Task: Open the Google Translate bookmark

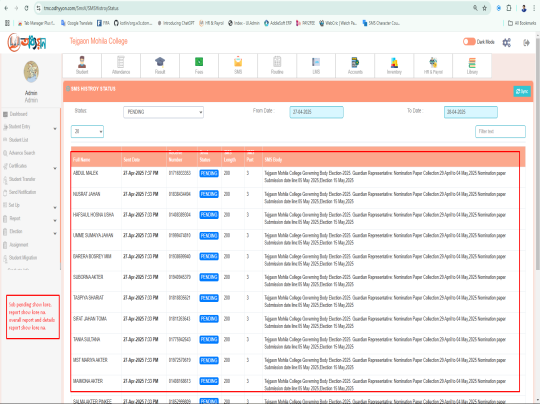Action: (x=77, y=23)
